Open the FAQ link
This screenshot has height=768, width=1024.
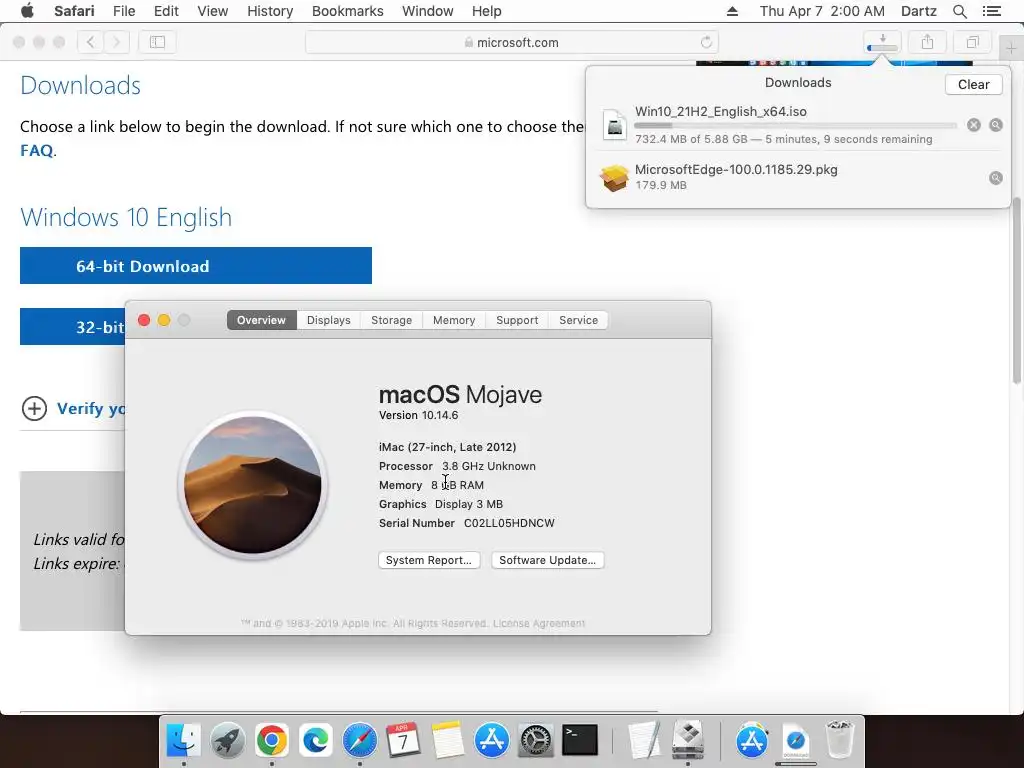click(x=37, y=150)
